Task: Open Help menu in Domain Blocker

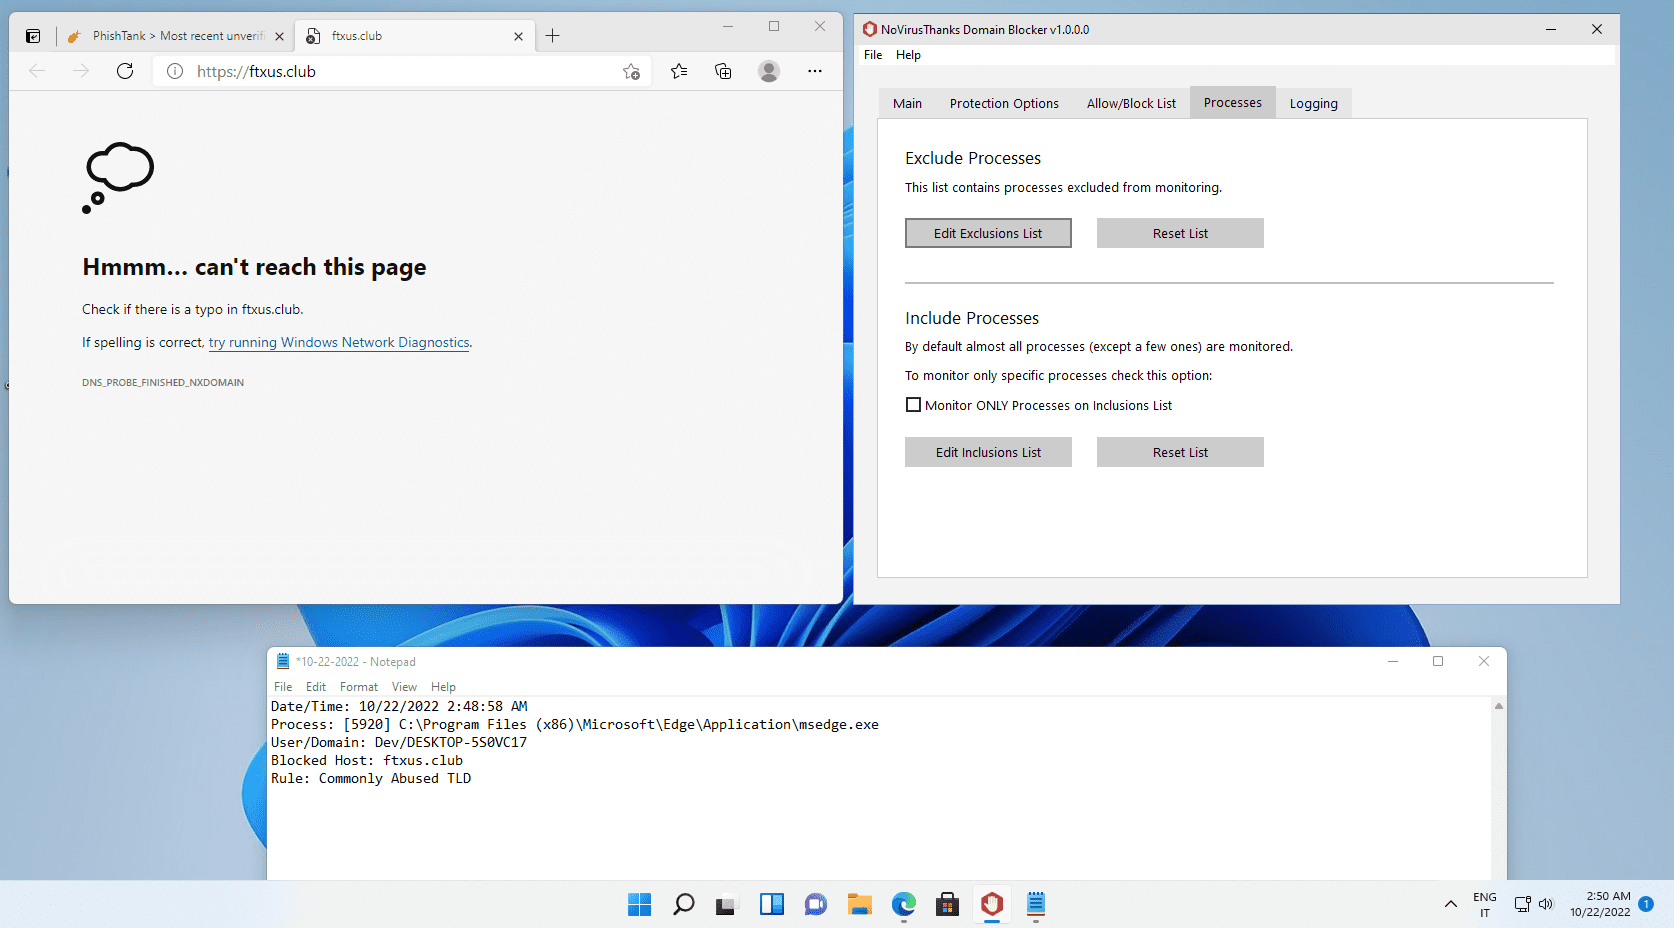Action: coord(908,55)
